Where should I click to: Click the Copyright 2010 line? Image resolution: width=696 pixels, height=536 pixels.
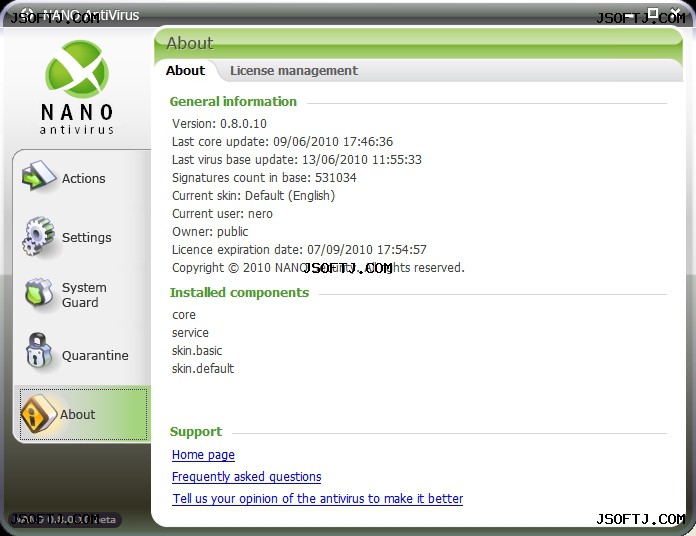[318, 268]
